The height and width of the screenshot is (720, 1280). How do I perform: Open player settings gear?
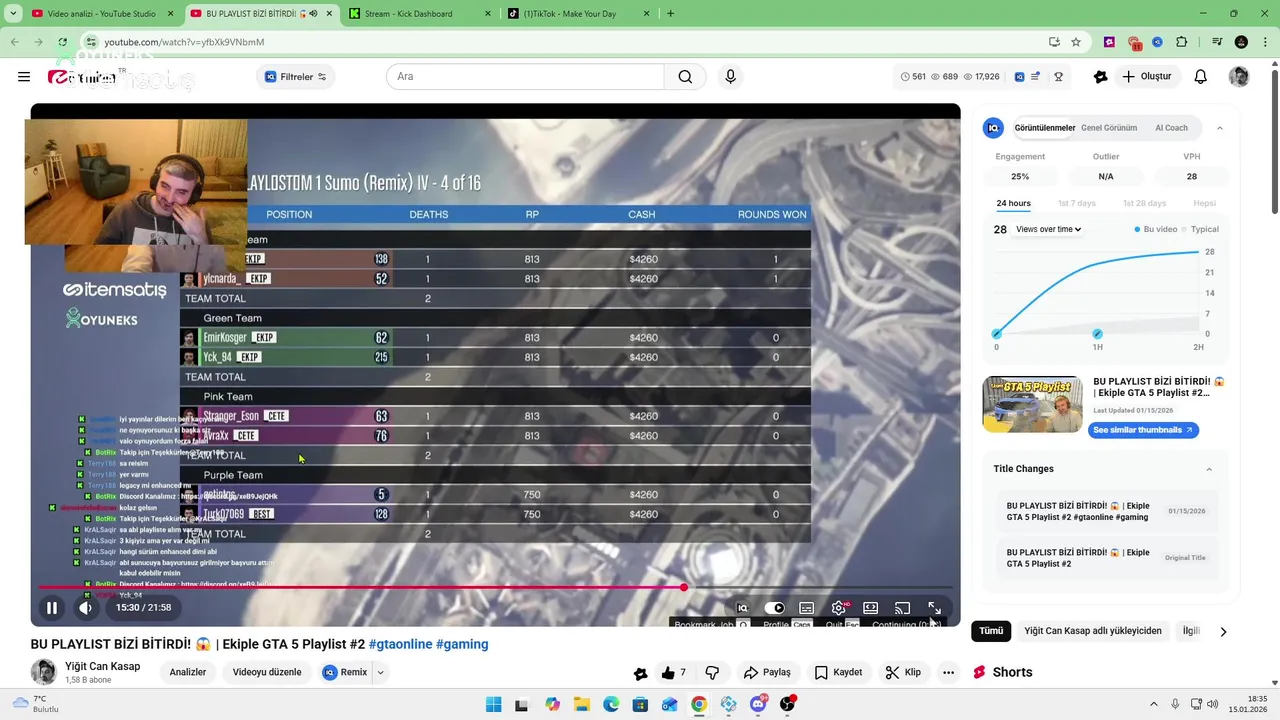(839, 608)
